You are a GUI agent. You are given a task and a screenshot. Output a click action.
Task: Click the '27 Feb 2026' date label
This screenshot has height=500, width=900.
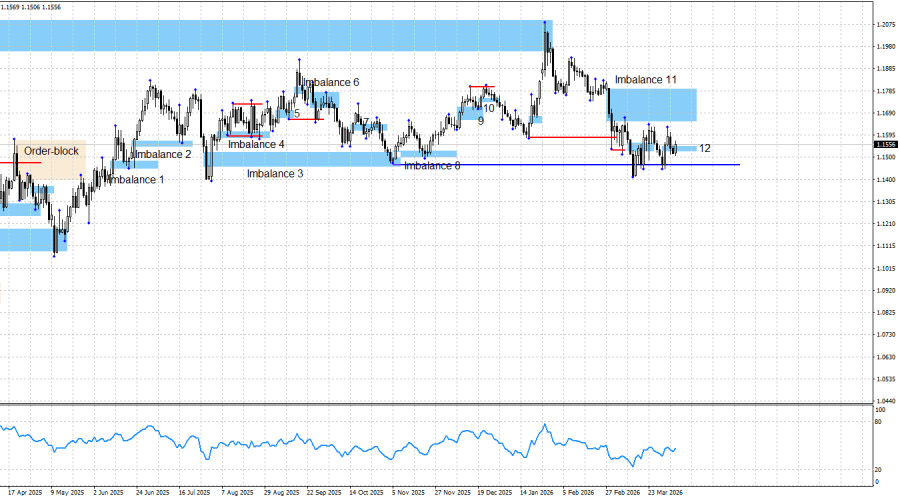coord(622,493)
